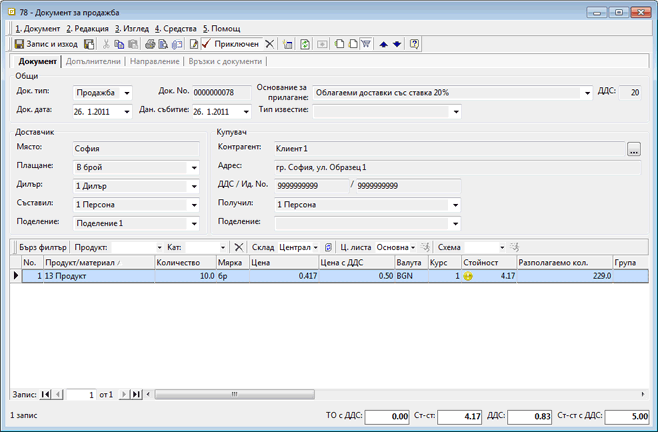Click the cut scissors icon in toolbar
658x432 pixels.
[x=107, y=45]
